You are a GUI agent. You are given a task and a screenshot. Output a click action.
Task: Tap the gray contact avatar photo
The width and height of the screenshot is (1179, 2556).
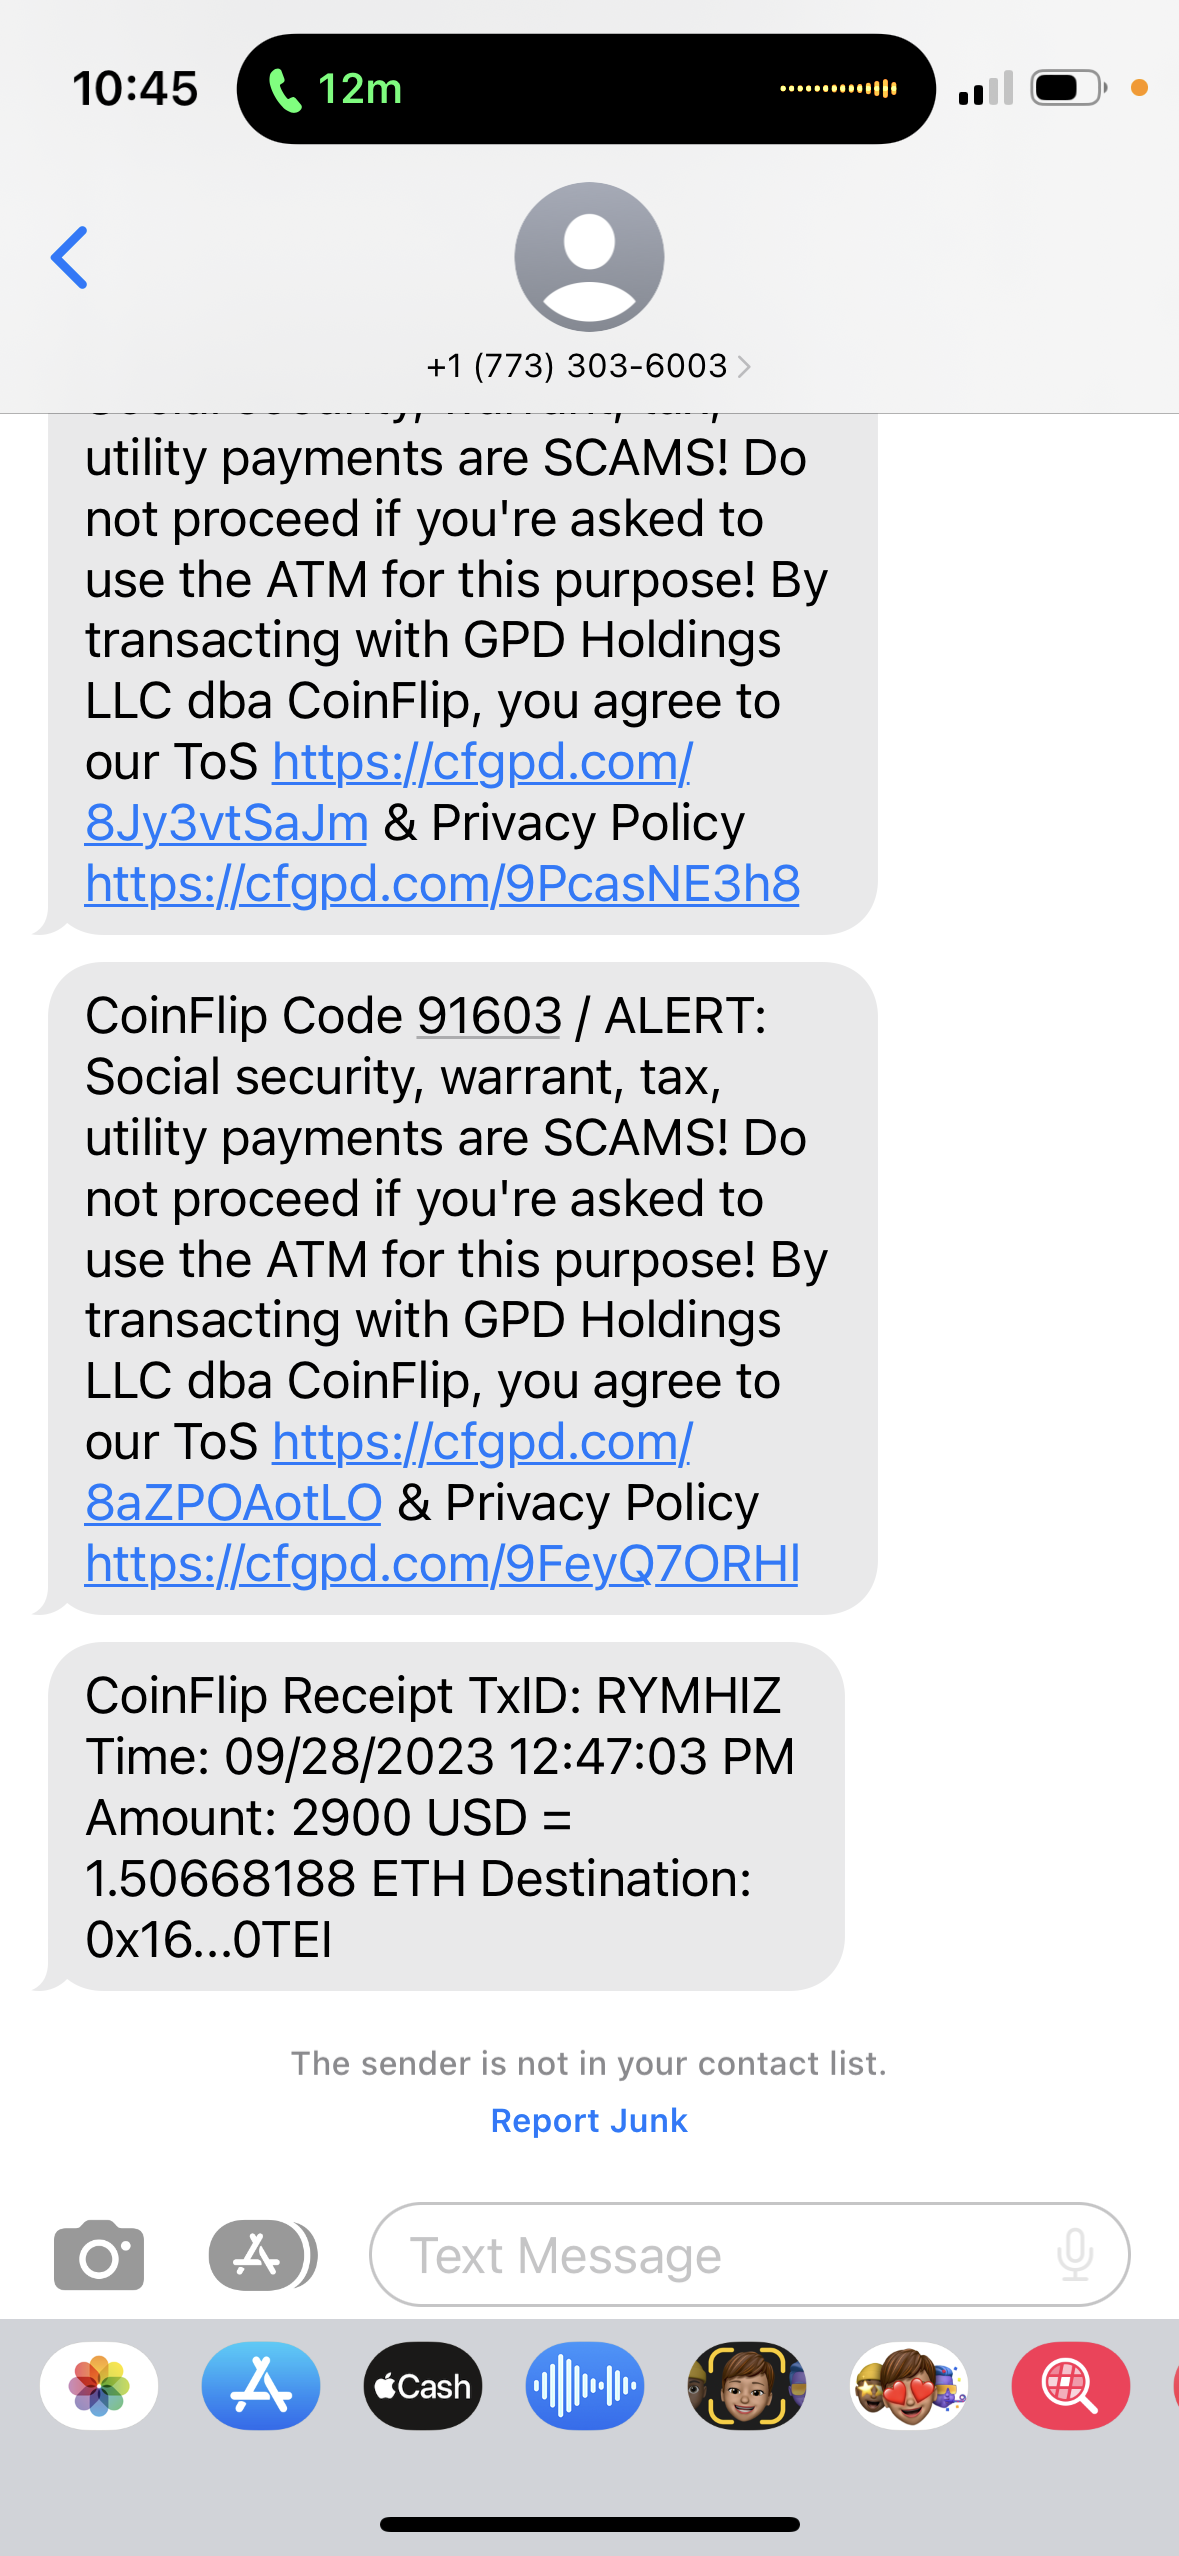click(x=589, y=256)
